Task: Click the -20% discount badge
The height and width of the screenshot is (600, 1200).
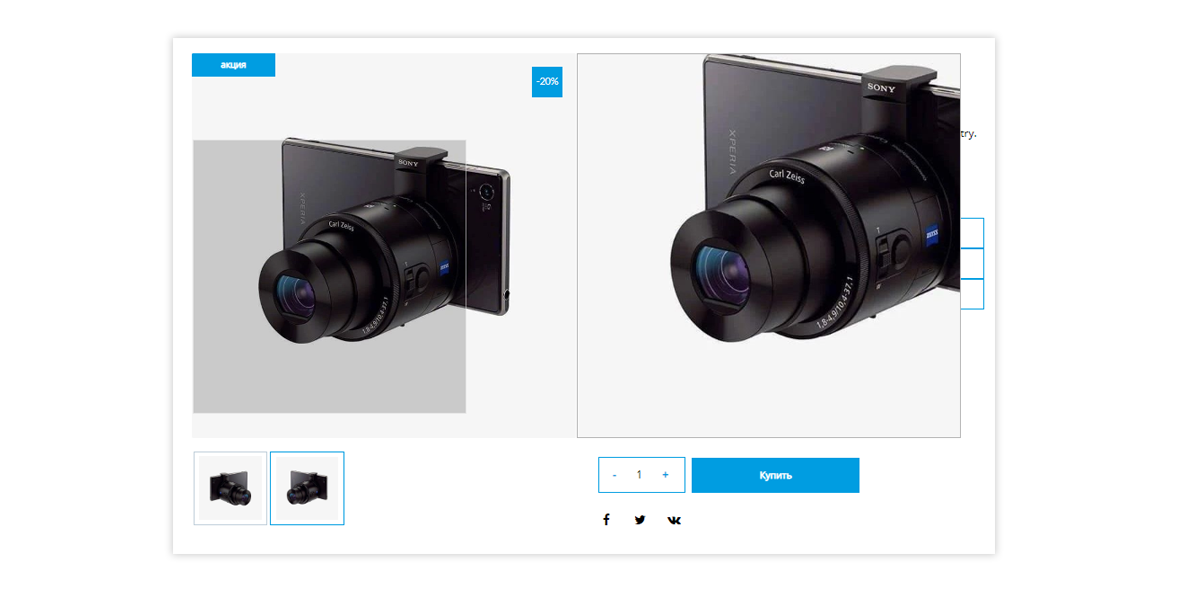Action: pyautogui.click(x=547, y=82)
